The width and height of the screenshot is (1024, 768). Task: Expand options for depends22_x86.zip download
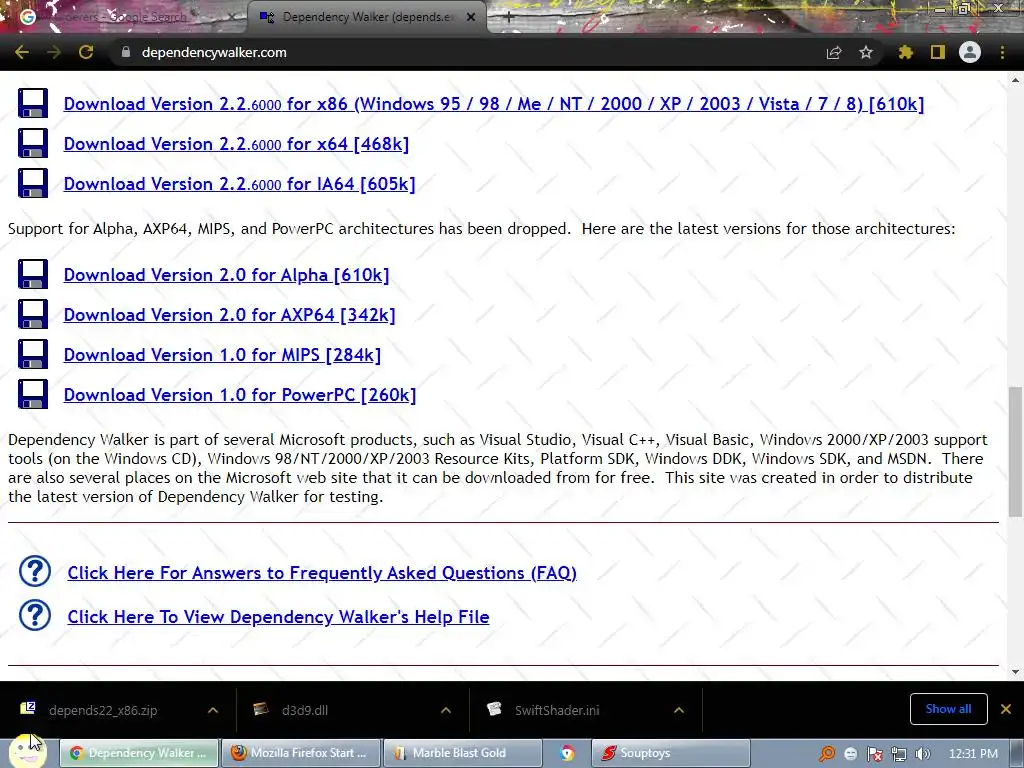(213, 710)
